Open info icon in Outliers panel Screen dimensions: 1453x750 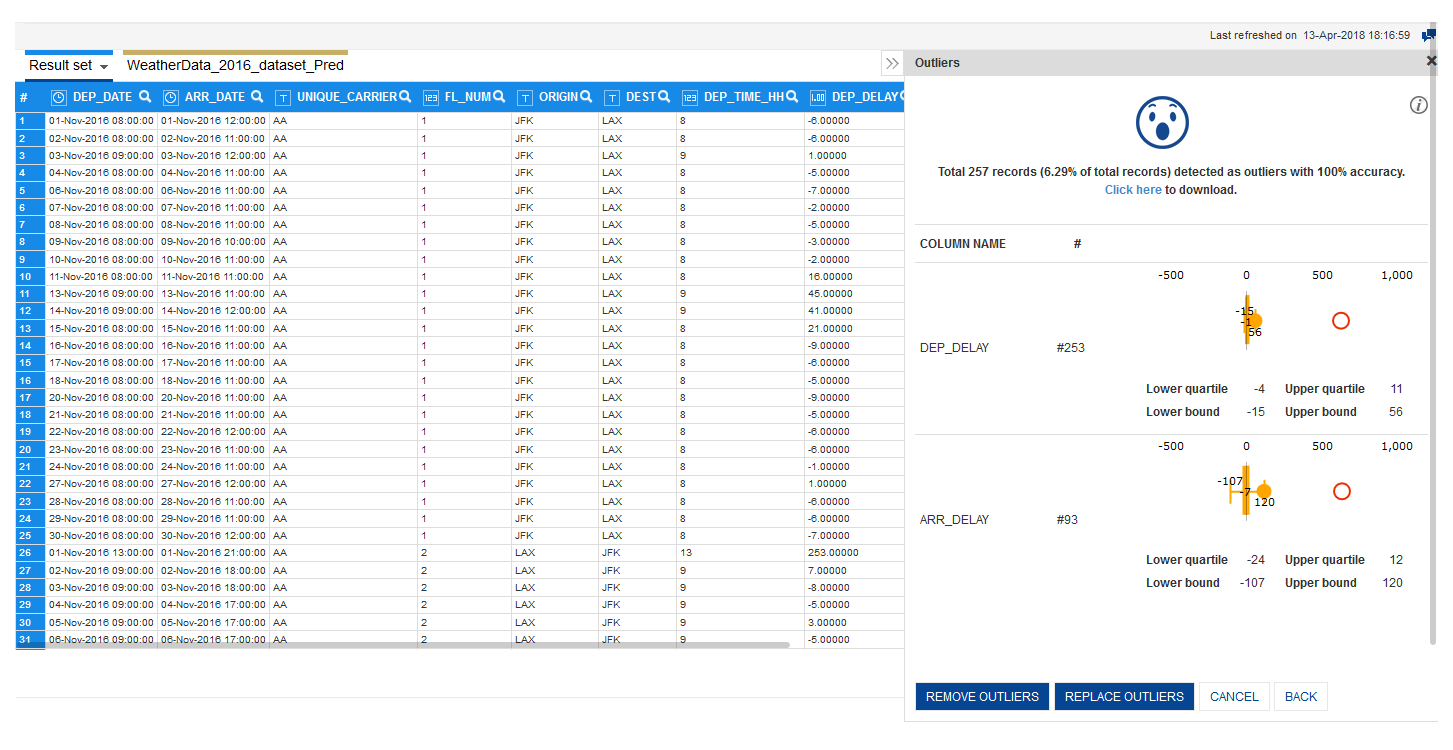[x=1418, y=105]
